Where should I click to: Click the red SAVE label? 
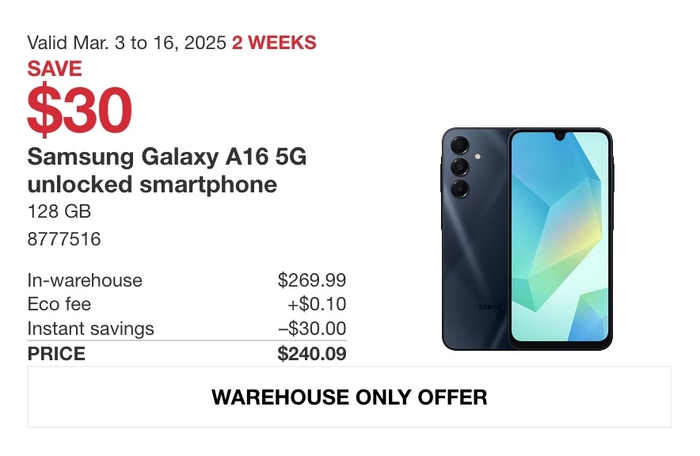tap(54, 69)
